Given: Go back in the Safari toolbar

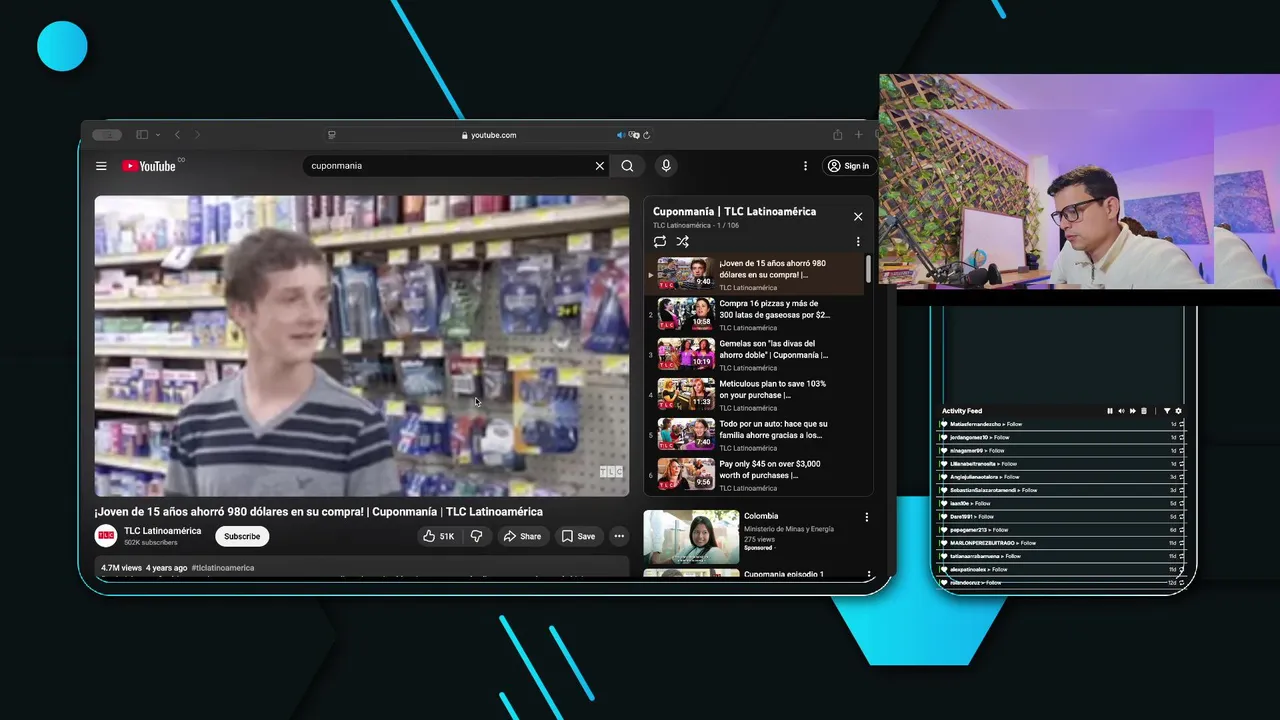Looking at the screenshot, I should (x=177, y=135).
